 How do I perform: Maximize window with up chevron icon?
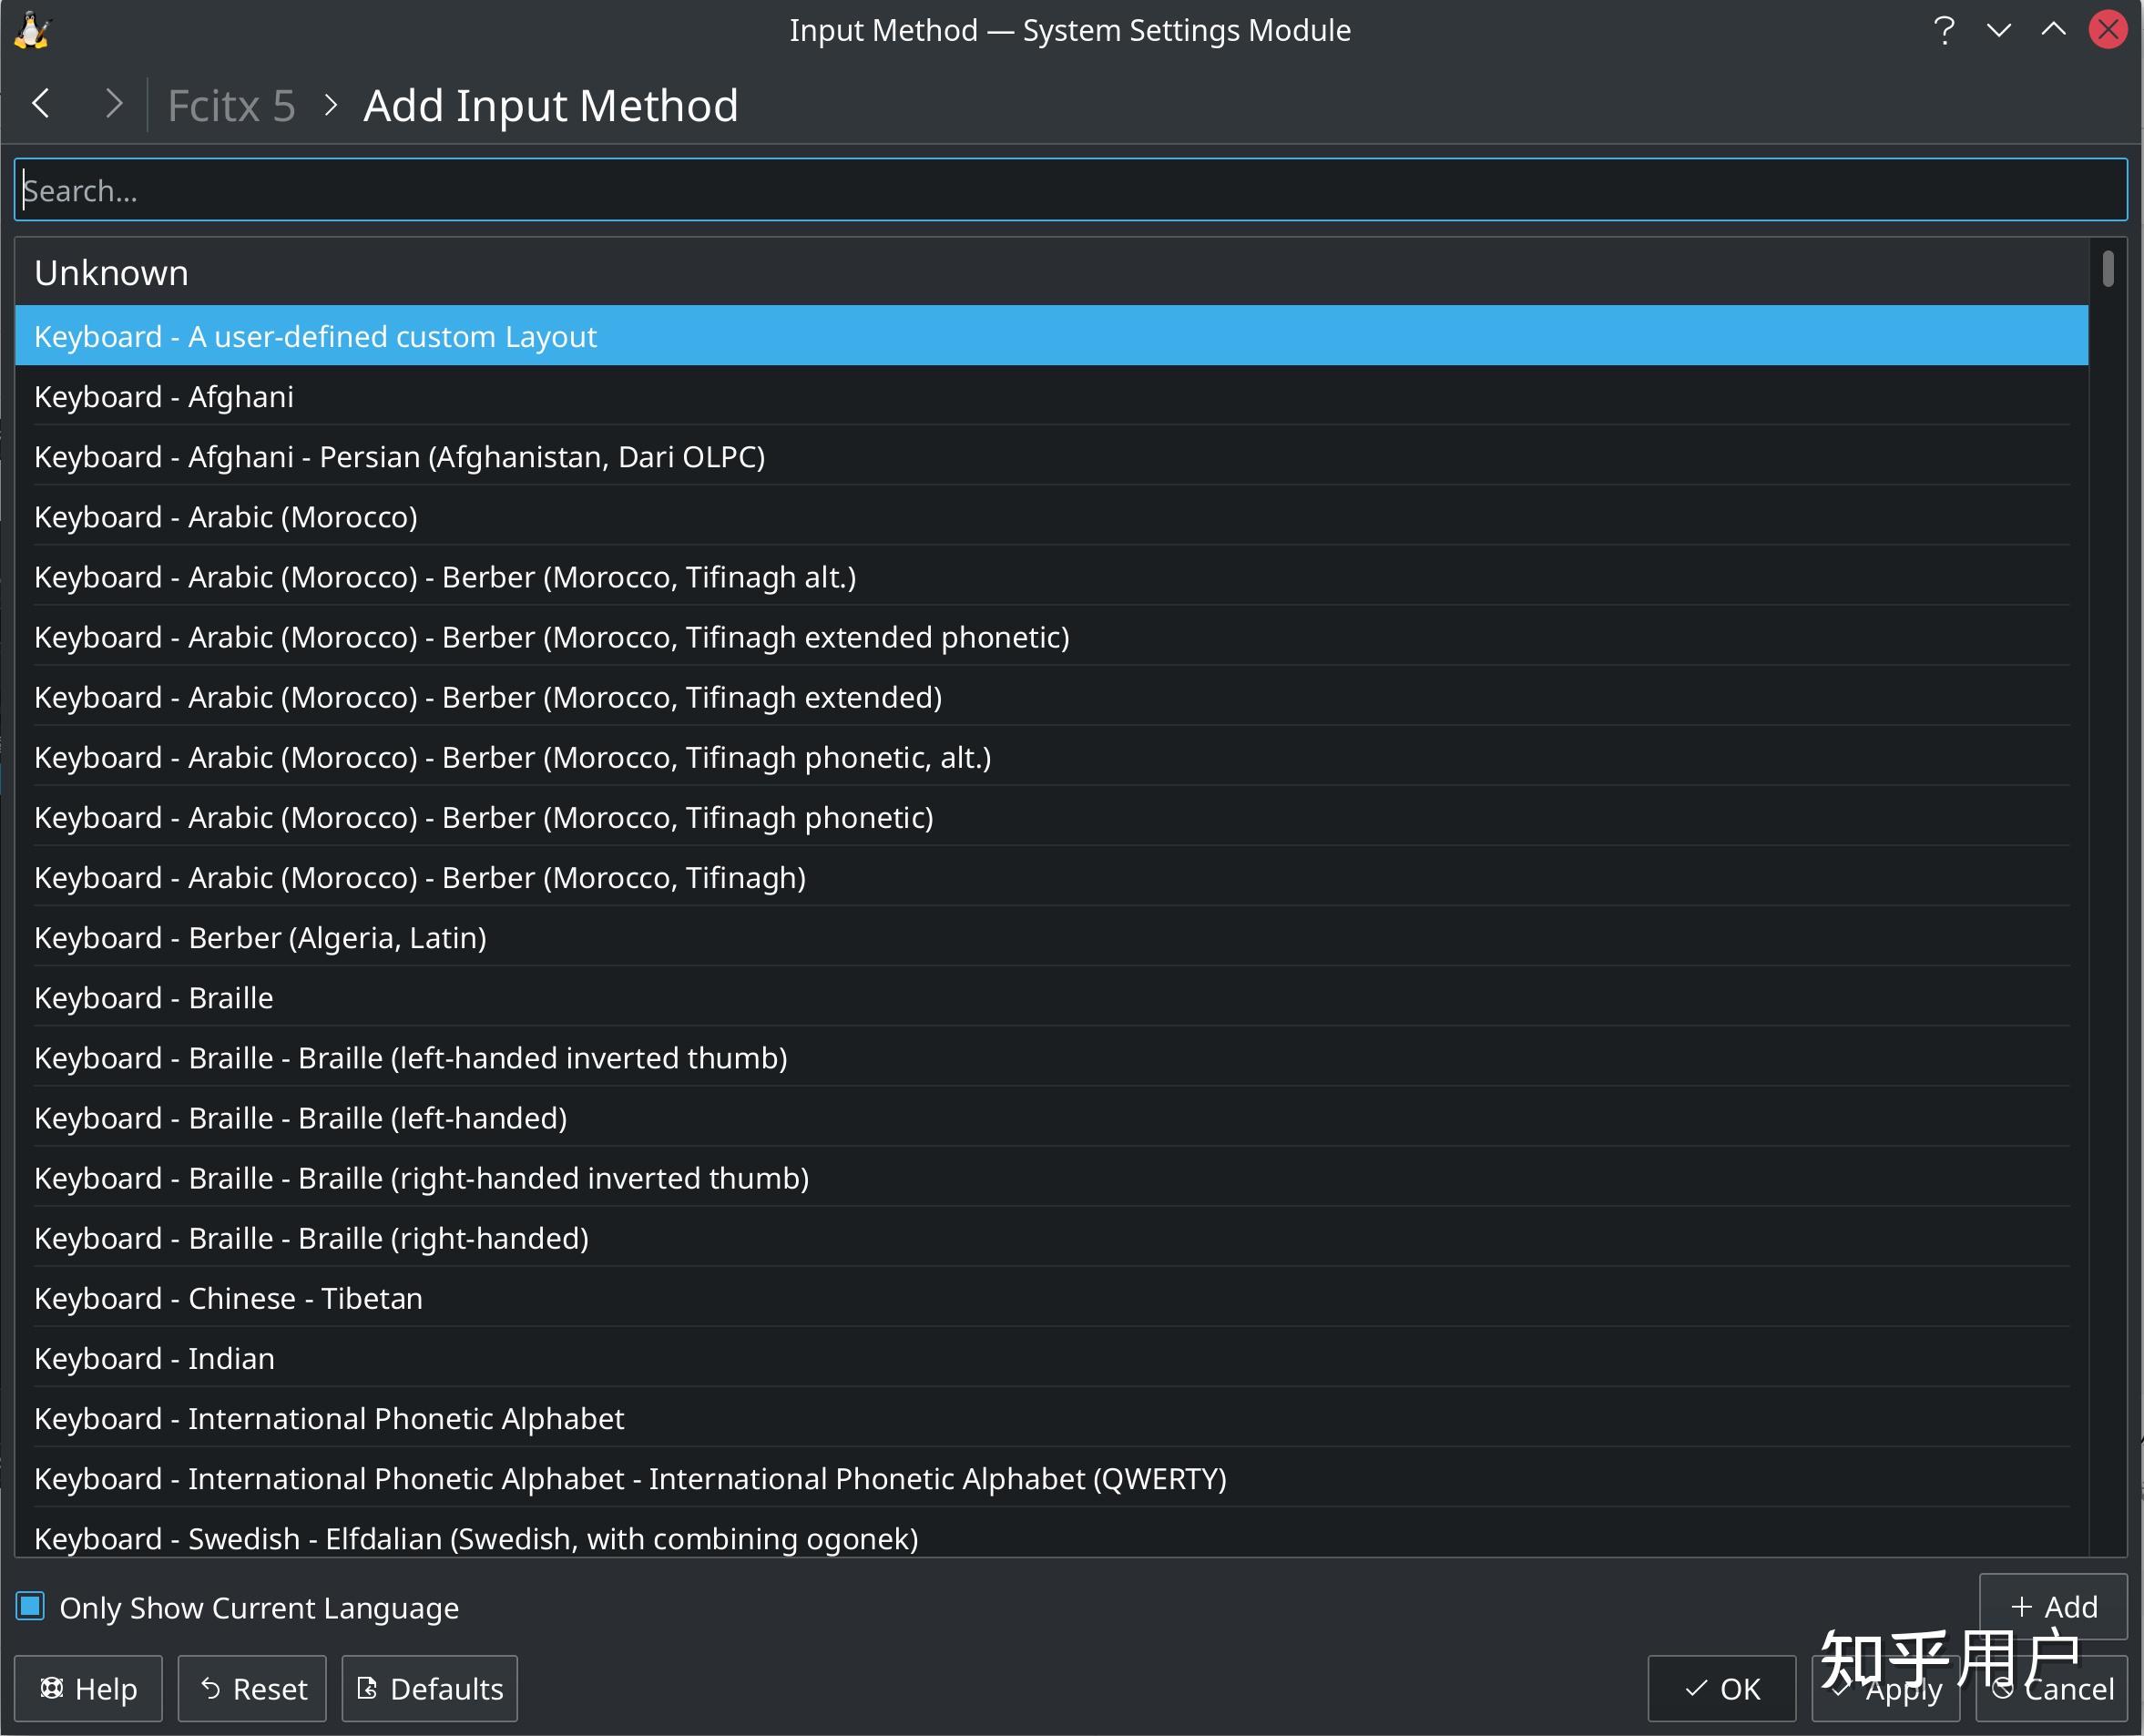pyautogui.click(x=2053, y=30)
